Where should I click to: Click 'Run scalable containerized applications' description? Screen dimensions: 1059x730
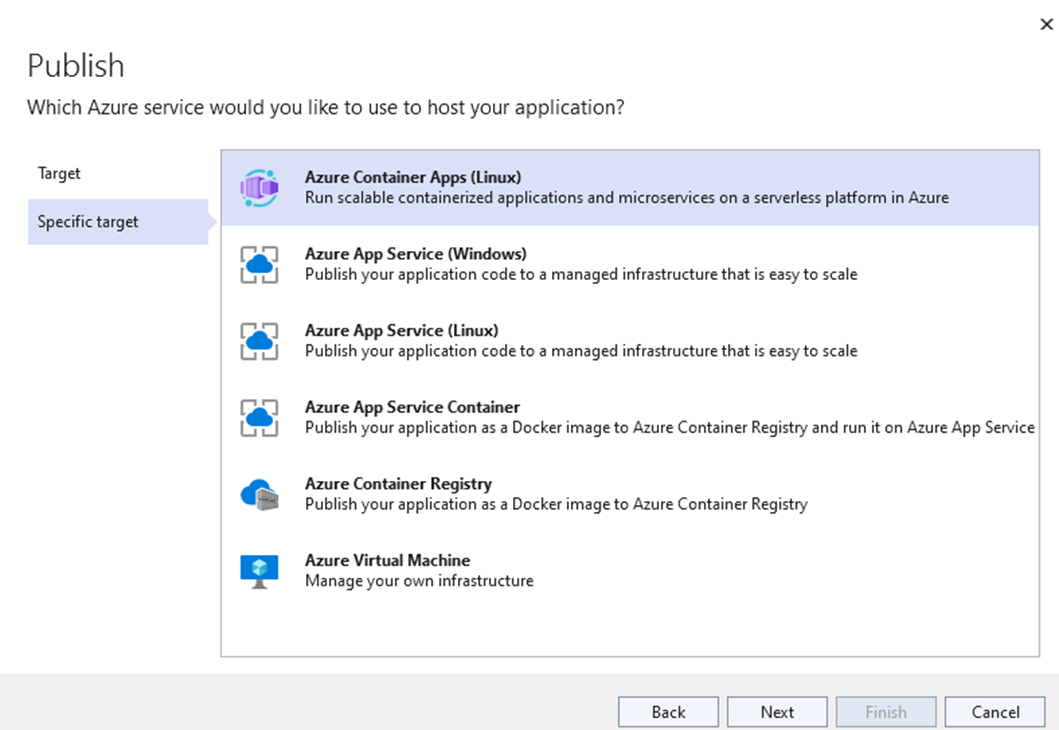coord(627,198)
